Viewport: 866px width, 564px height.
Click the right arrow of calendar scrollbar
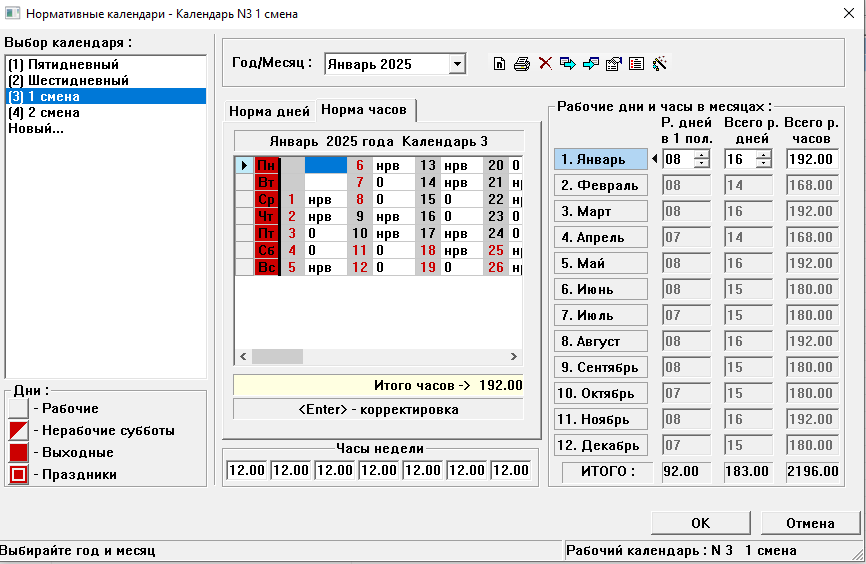tap(514, 356)
